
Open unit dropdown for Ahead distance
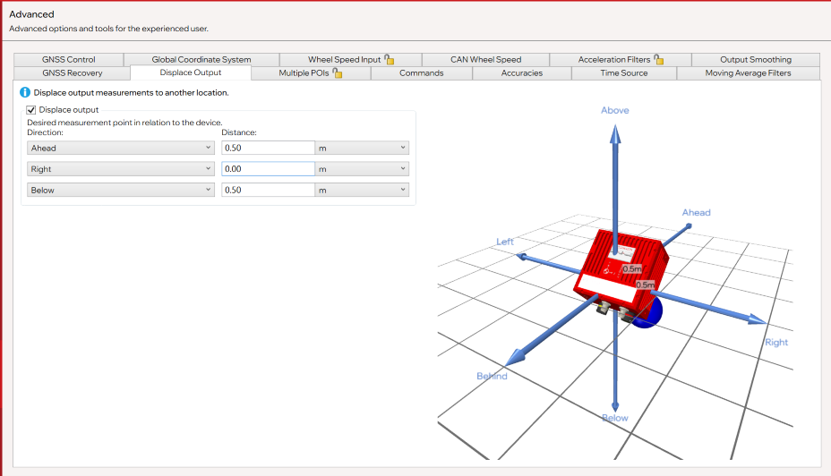point(362,148)
